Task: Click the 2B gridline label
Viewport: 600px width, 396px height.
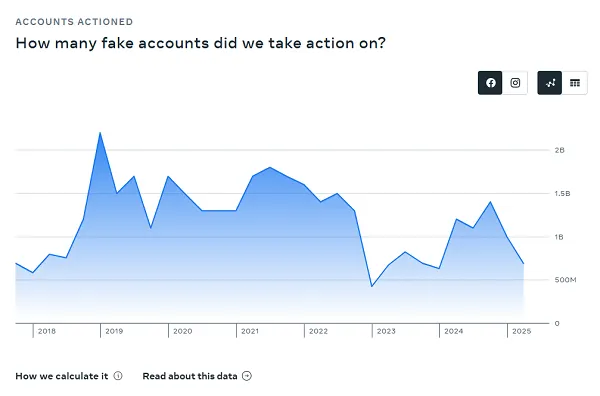Action: point(559,150)
